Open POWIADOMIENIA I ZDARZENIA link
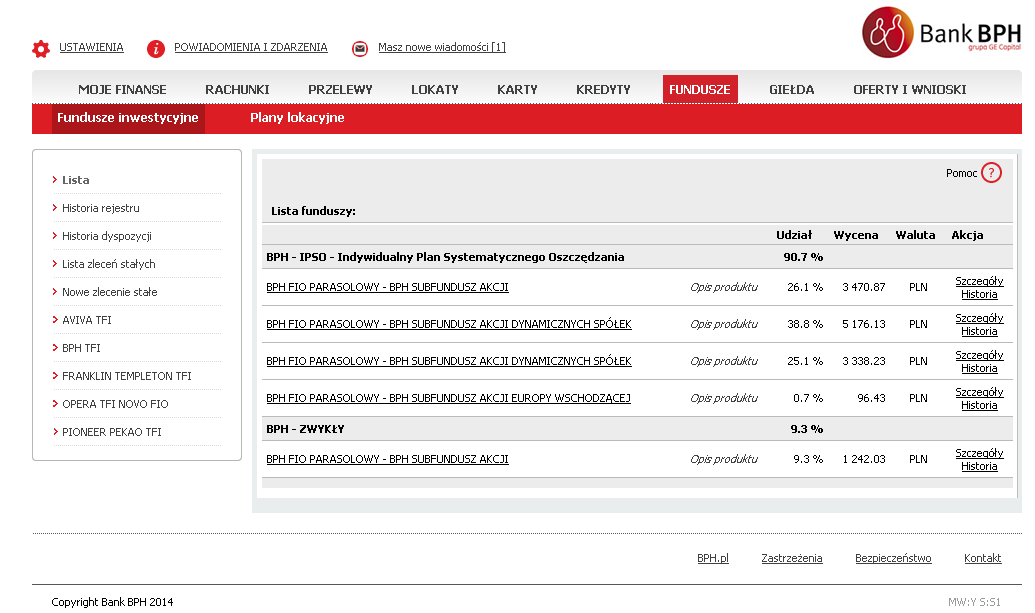This screenshot has height=613, width=1035. point(251,47)
